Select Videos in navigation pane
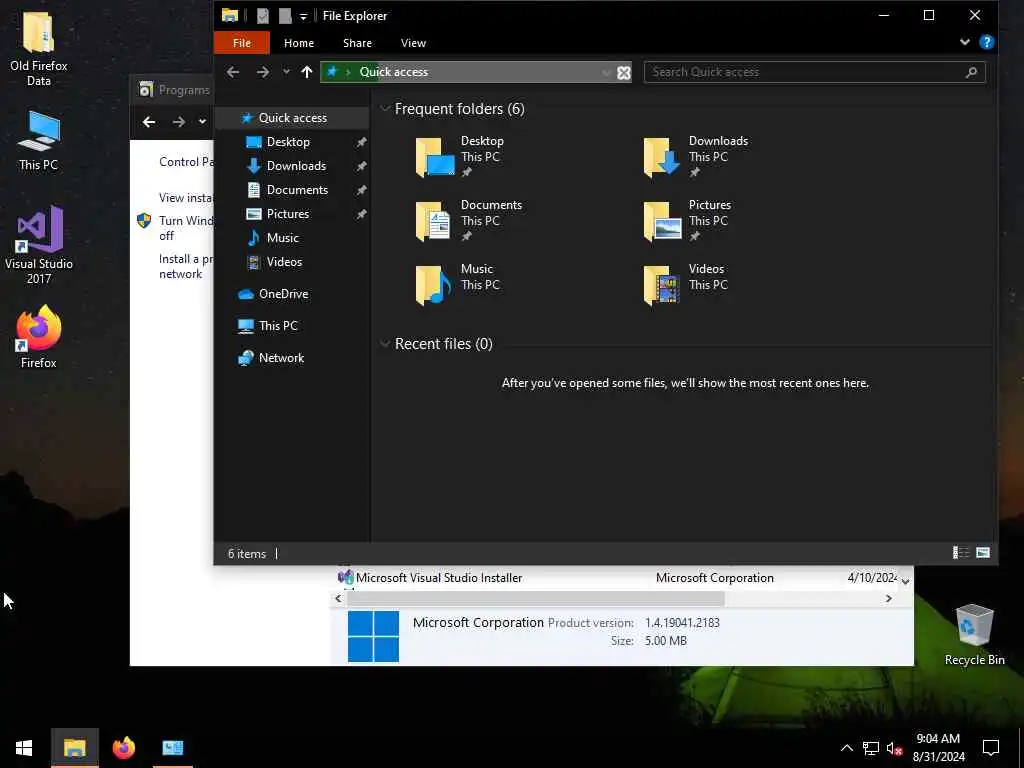The image size is (1024, 768). 284,262
